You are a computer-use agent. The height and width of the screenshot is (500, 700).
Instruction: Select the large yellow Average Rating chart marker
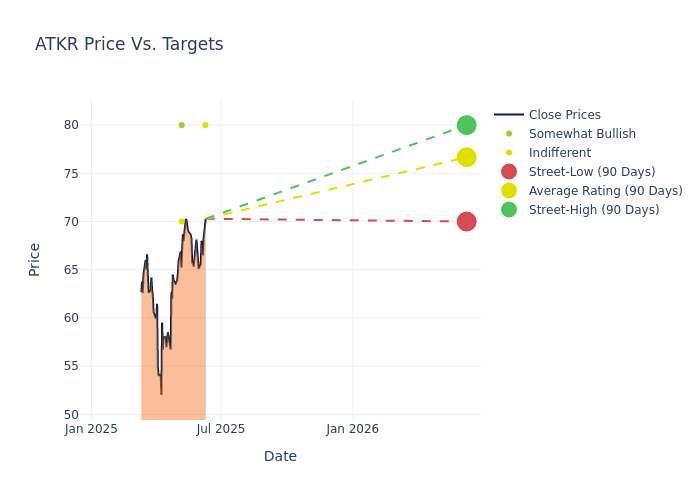(466, 157)
